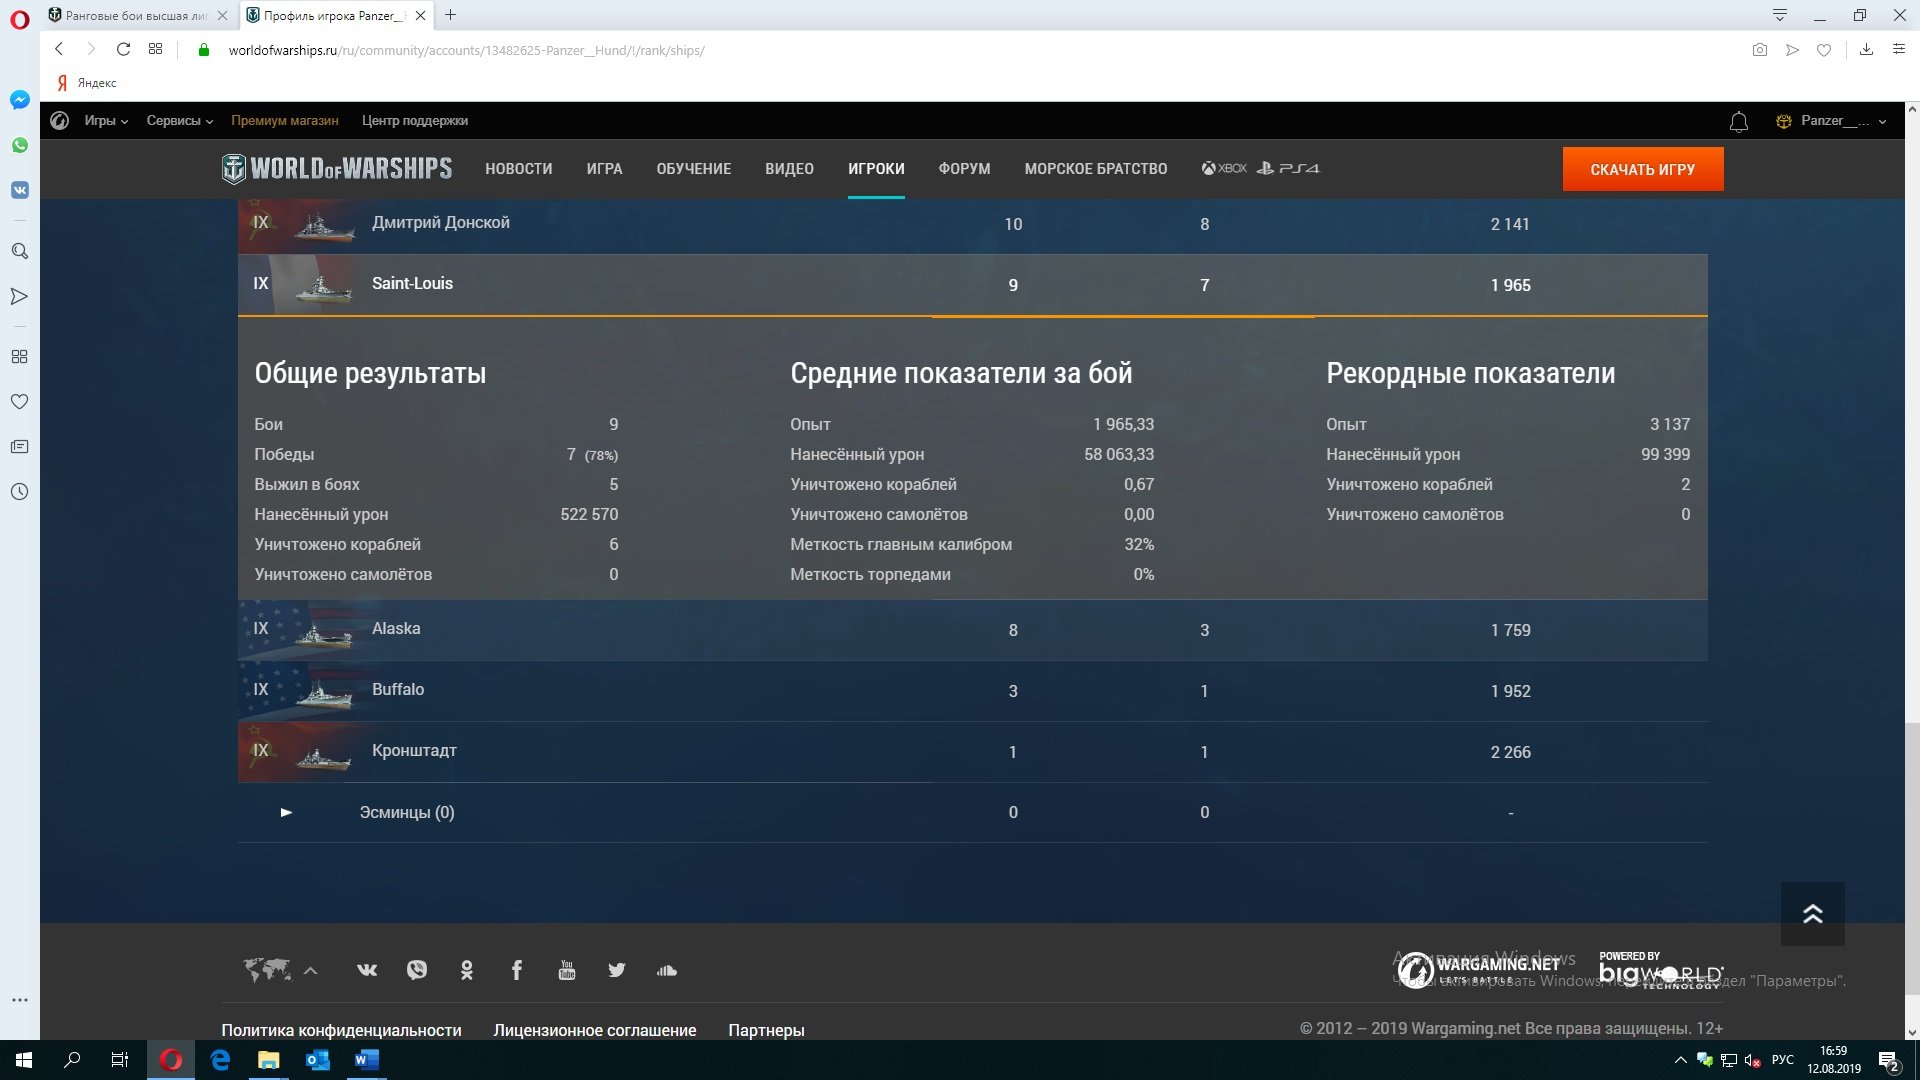Launch Word from the Windows taskbar
This screenshot has width=1920, height=1080.
366,1060
